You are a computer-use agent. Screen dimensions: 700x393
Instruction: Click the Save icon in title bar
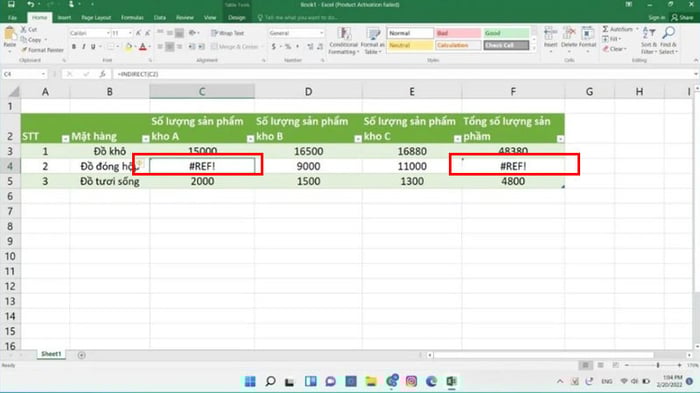[x=11, y=4]
